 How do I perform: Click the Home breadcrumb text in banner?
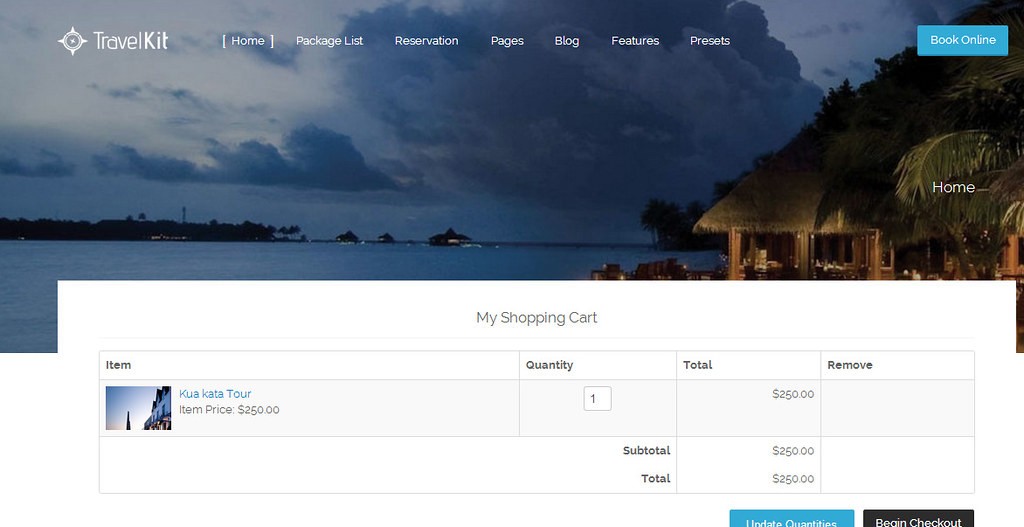click(953, 187)
